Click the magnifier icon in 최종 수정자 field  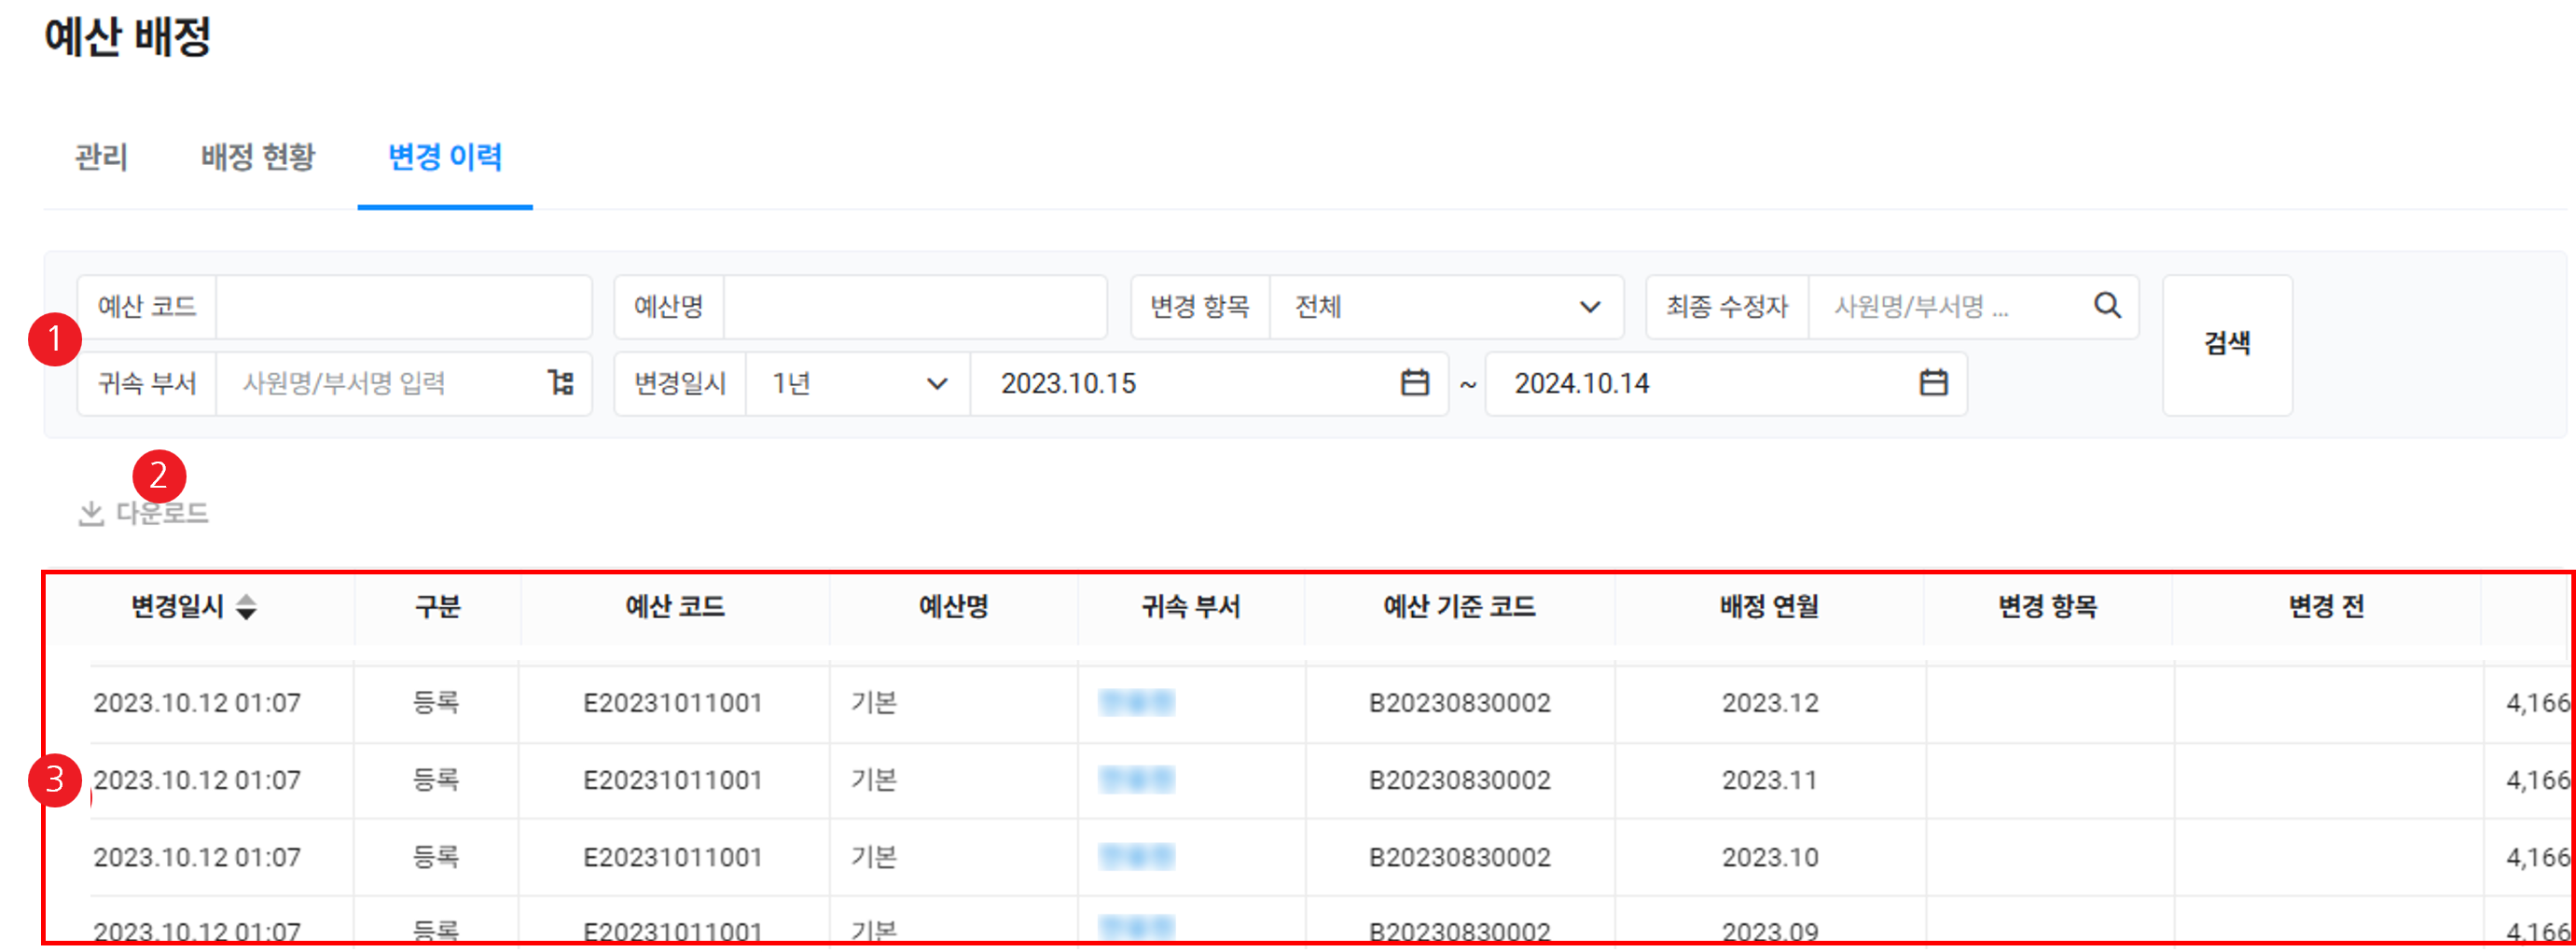click(x=2106, y=306)
